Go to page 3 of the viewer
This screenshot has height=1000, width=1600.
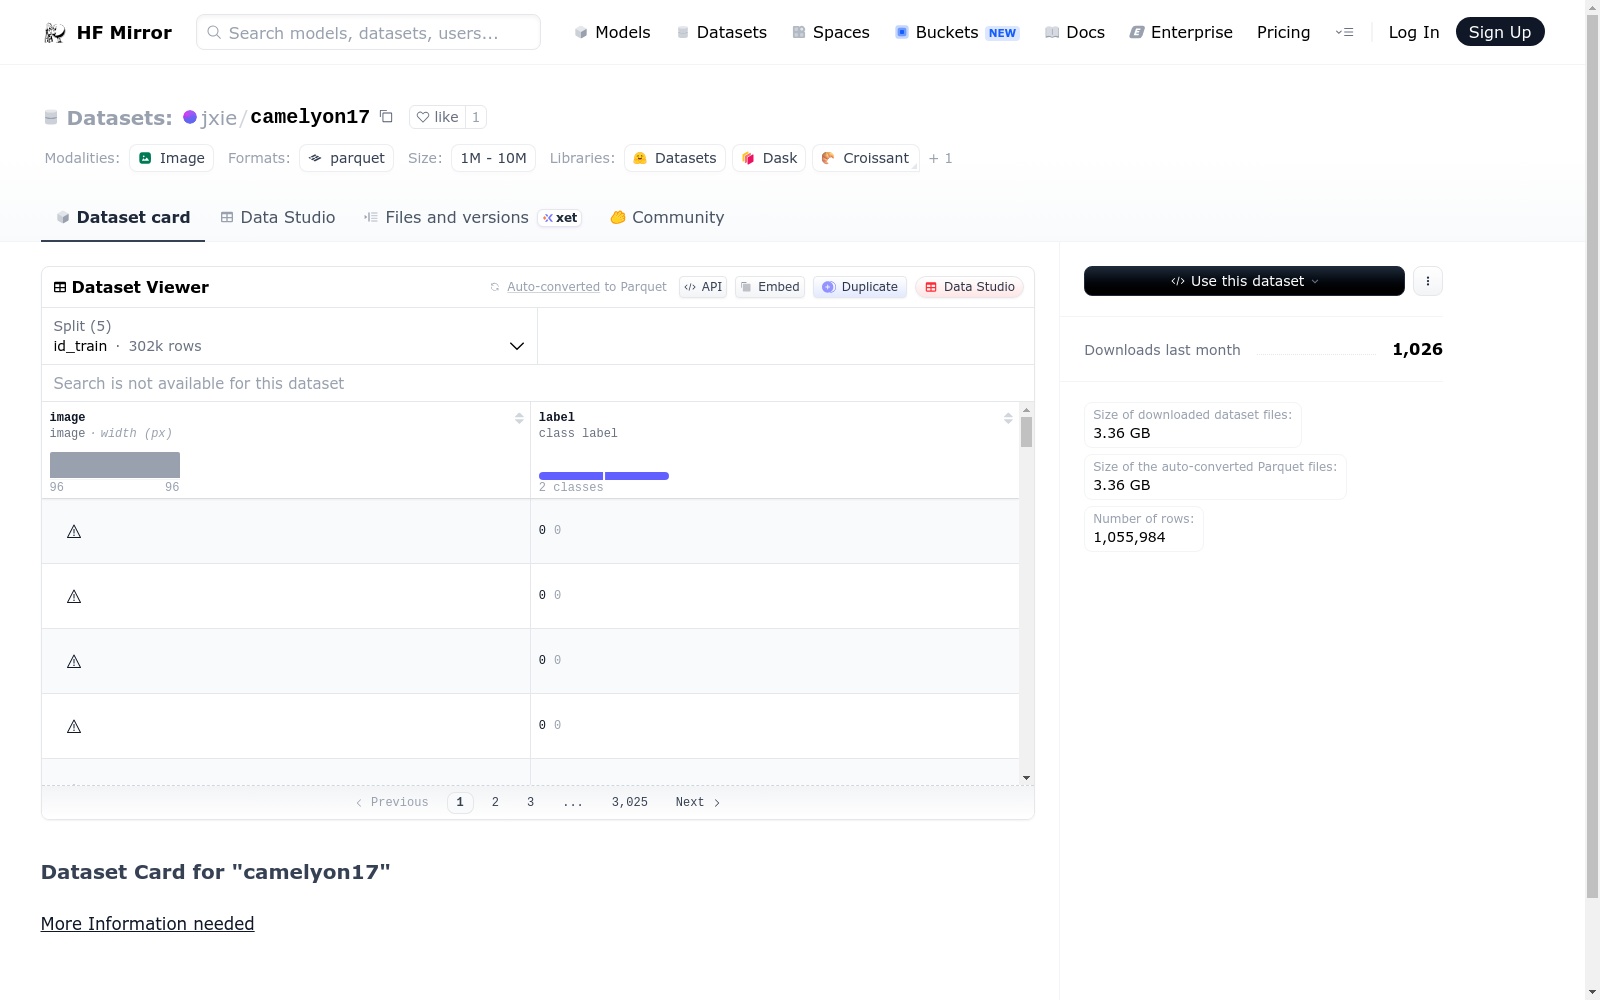530,802
